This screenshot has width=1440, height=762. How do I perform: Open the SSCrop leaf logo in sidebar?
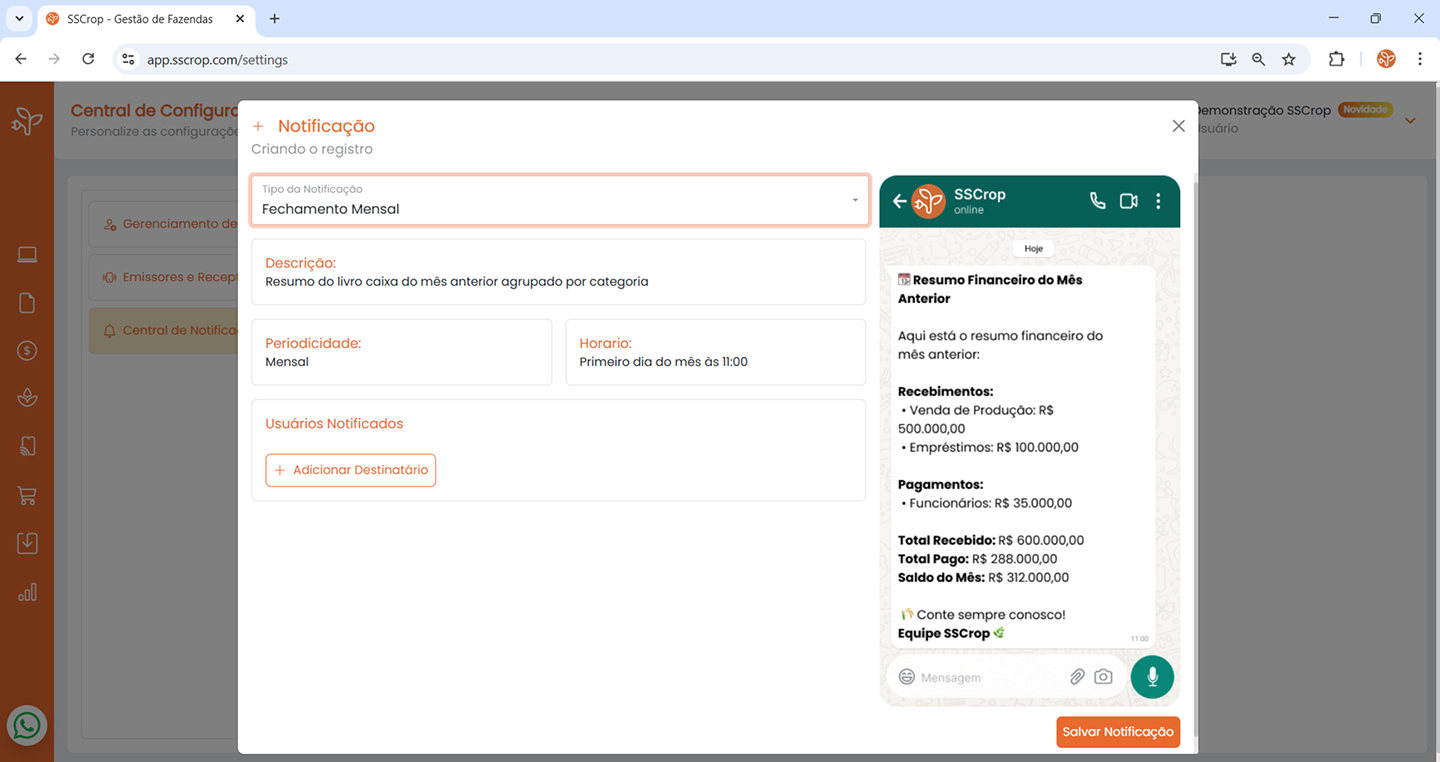[27, 121]
